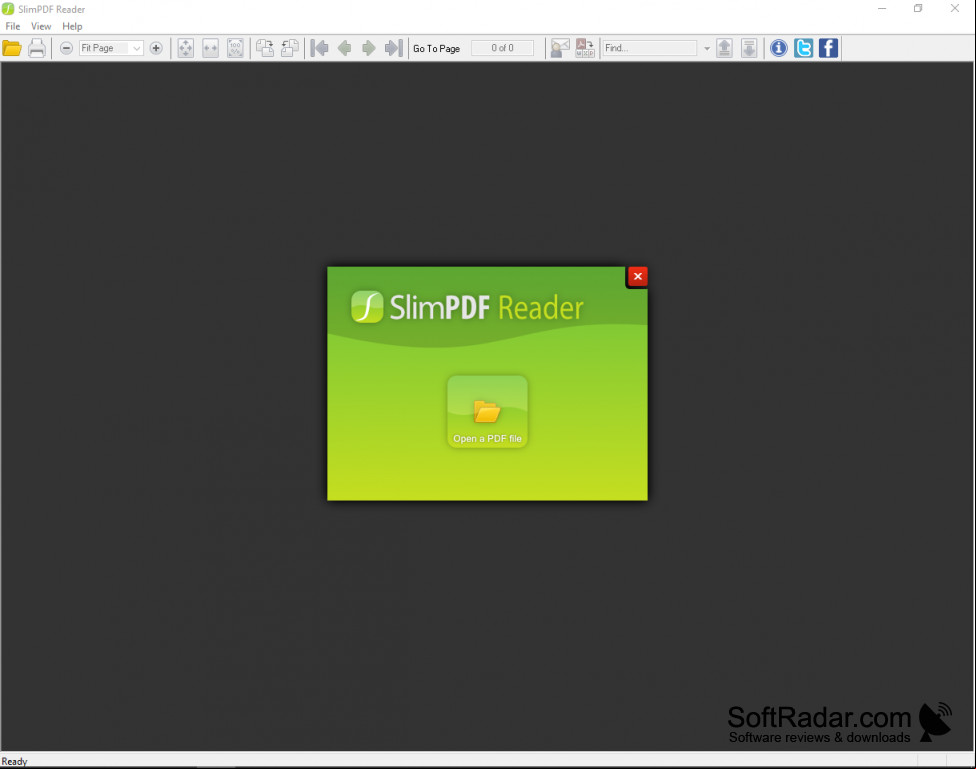The image size is (976, 769).
Task: Jump to the first page arrow
Action: 319,48
